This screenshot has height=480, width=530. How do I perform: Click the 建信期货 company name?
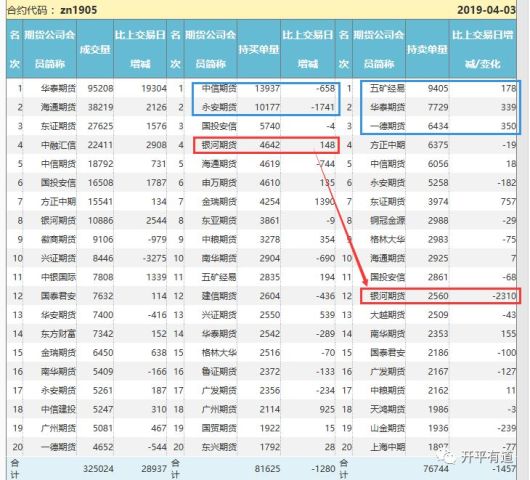coord(219,296)
